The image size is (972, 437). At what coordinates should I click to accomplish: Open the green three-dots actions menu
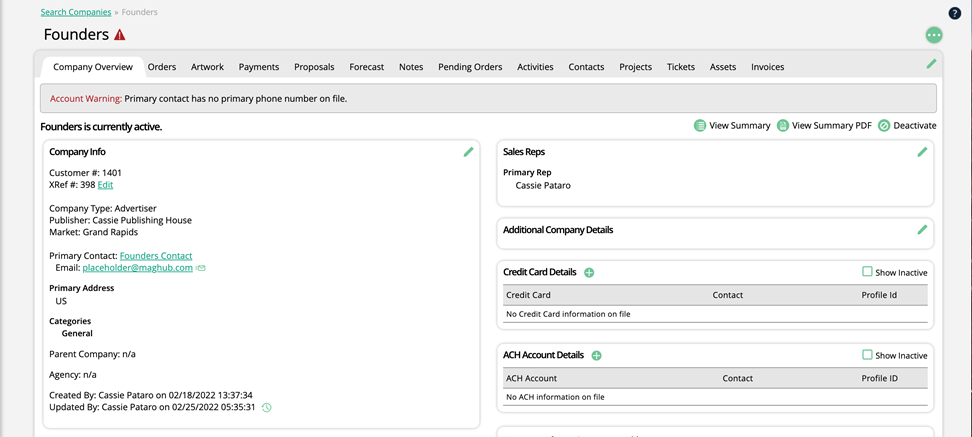934,35
